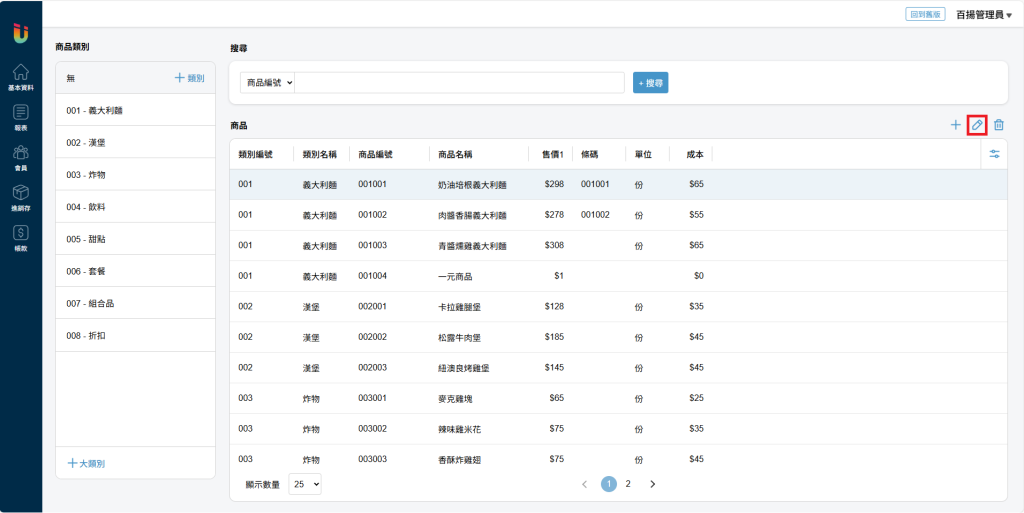The height and width of the screenshot is (513, 1024).
Task: Expand 百揚管理員 user menu
Action: point(984,15)
